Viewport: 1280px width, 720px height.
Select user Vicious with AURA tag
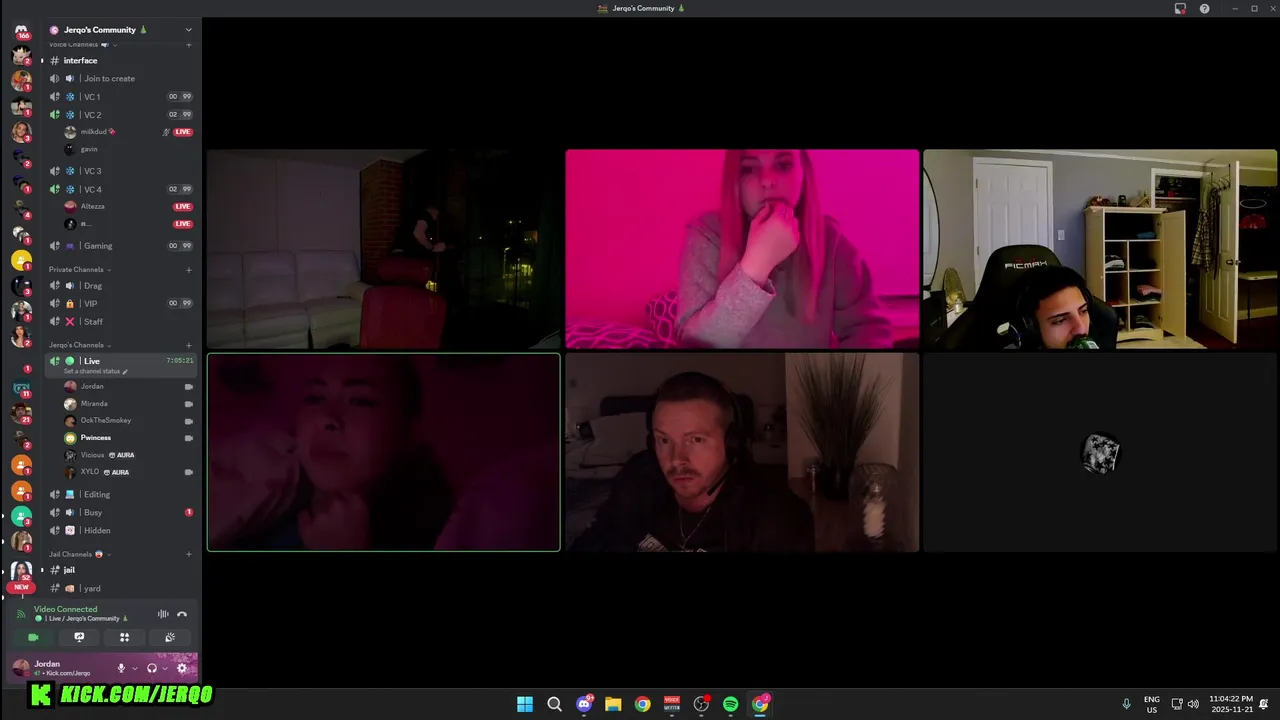pos(128,454)
